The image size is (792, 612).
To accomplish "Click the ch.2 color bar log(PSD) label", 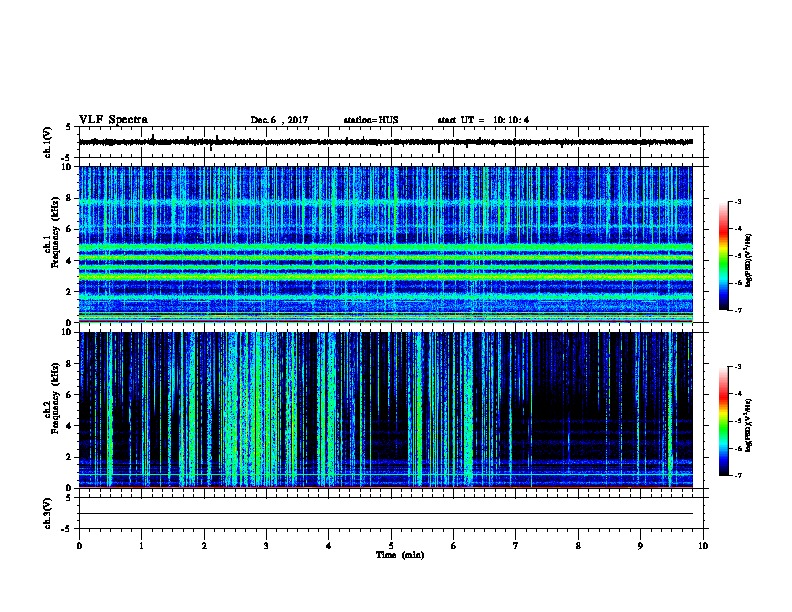I will [749, 426].
